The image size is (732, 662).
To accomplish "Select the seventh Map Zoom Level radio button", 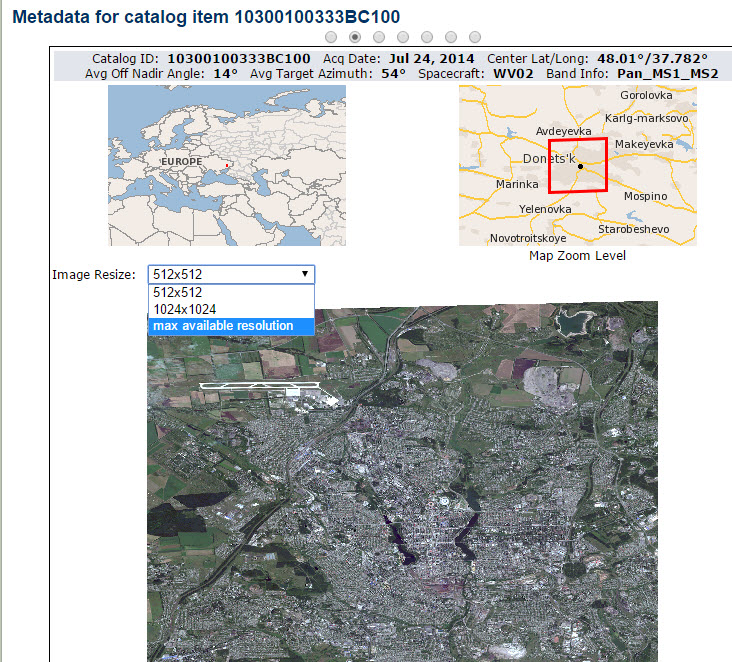I will click(x=475, y=37).
